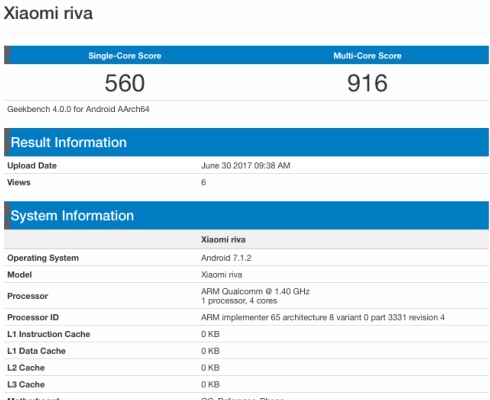Click the Model value Xiaomi riva
Viewport: 490px width, 400px height.
tap(221, 275)
